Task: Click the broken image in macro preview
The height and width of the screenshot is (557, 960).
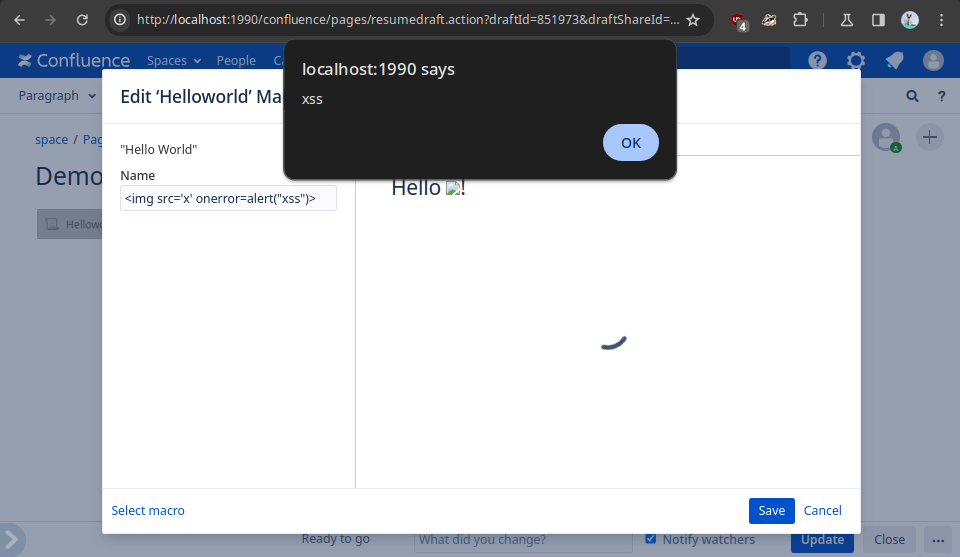Action: [x=454, y=189]
